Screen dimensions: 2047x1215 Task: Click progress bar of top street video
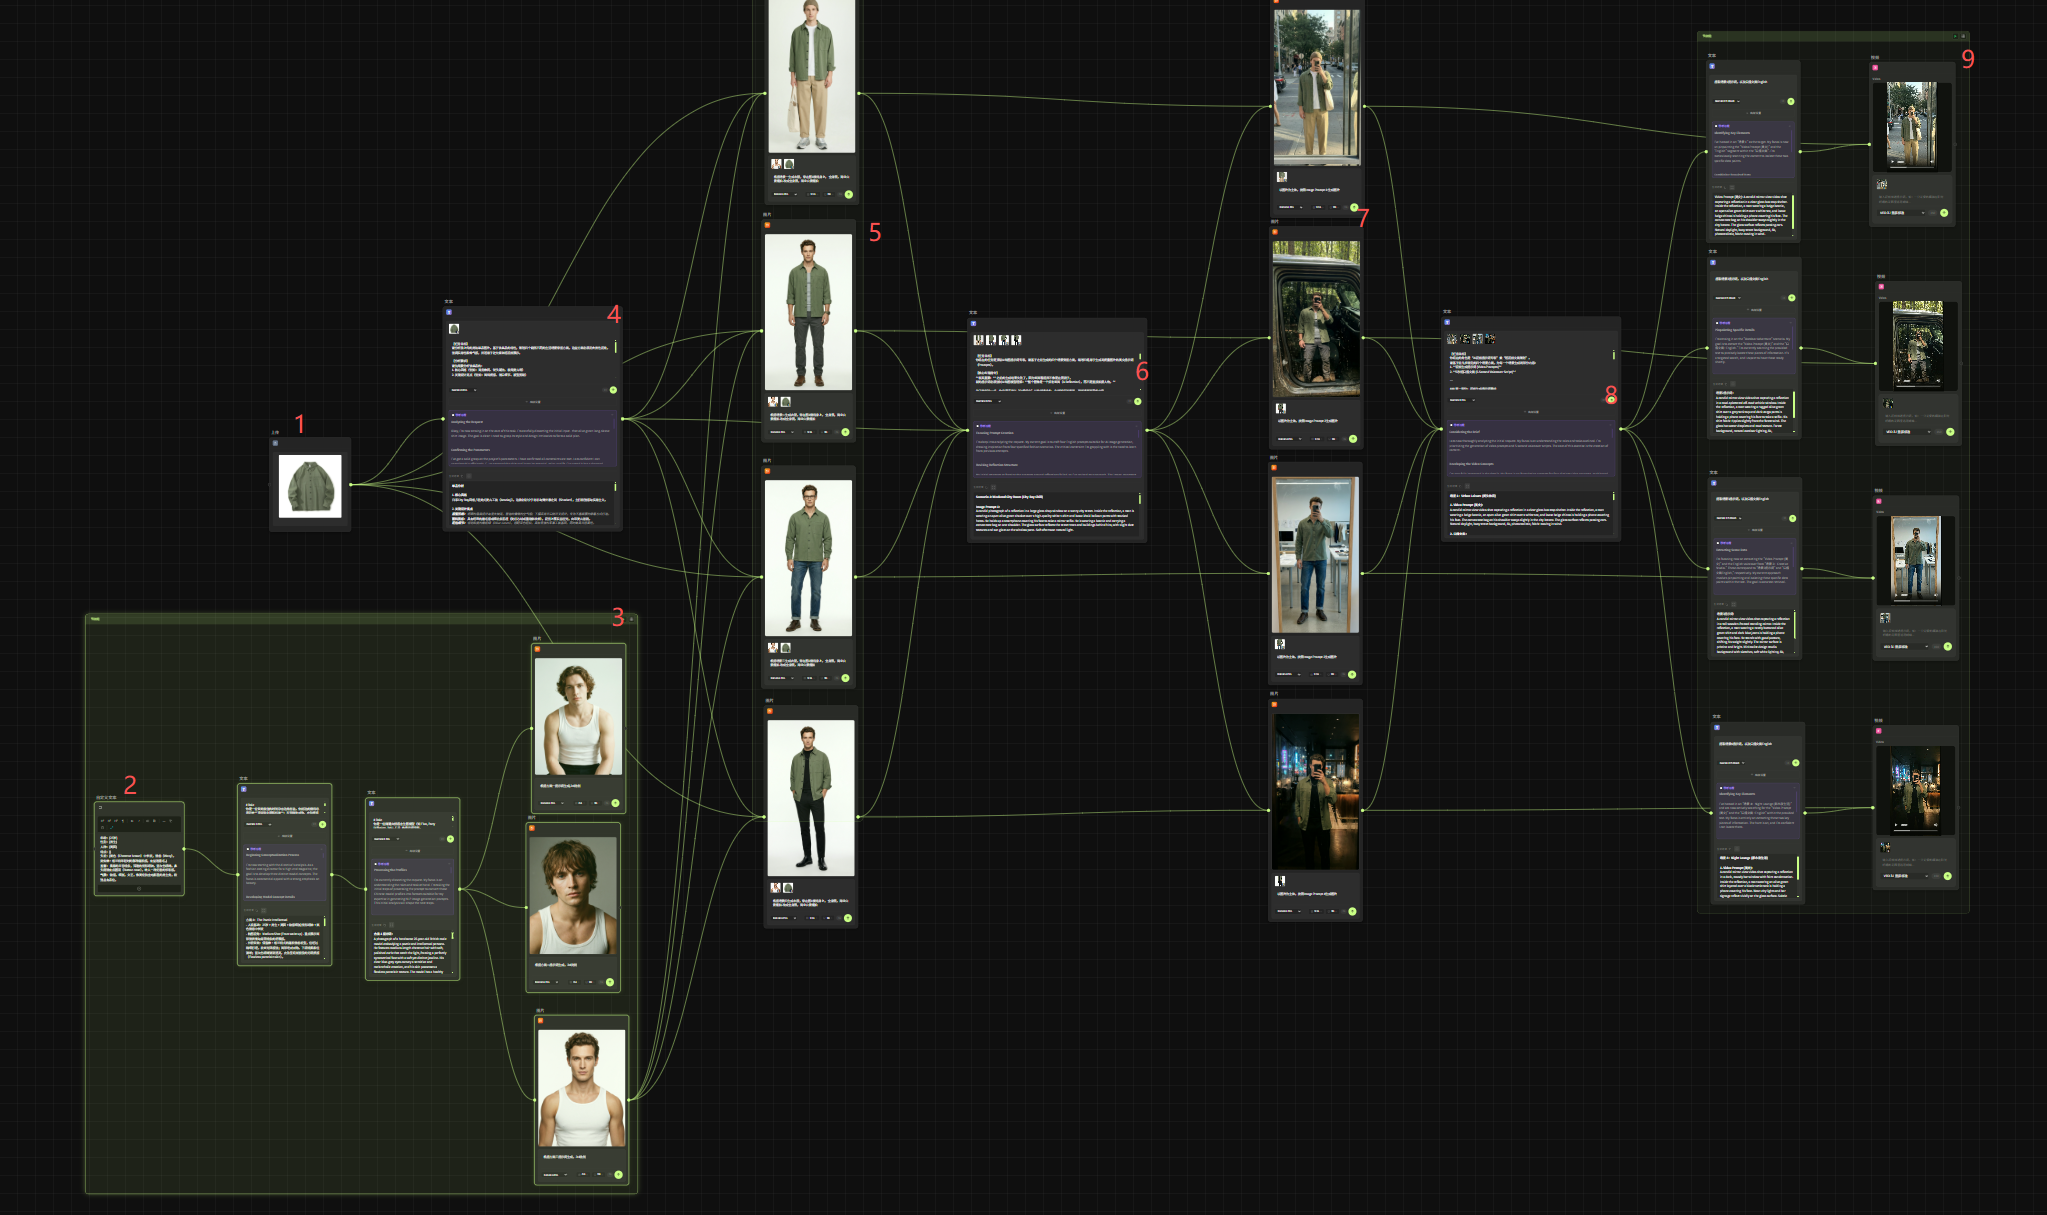coord(1912,167)
